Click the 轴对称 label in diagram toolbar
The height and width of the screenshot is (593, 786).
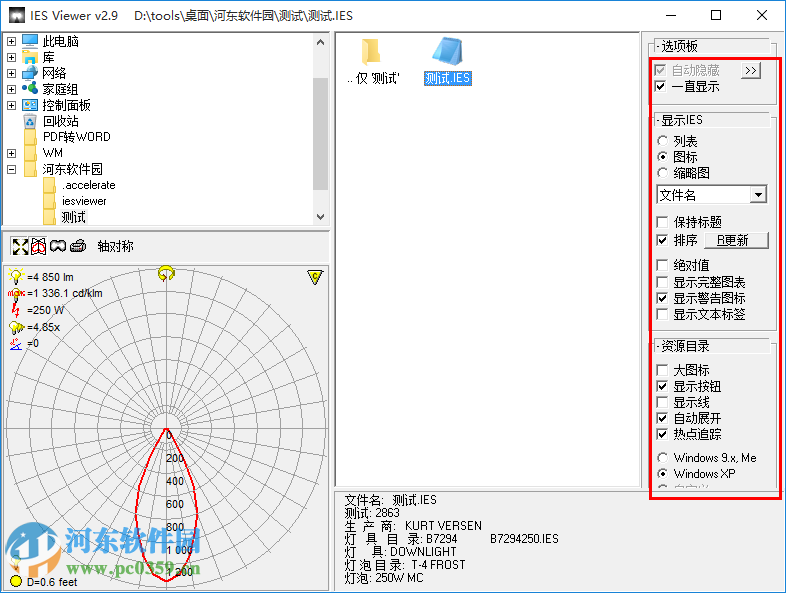(x=115, y=246)
